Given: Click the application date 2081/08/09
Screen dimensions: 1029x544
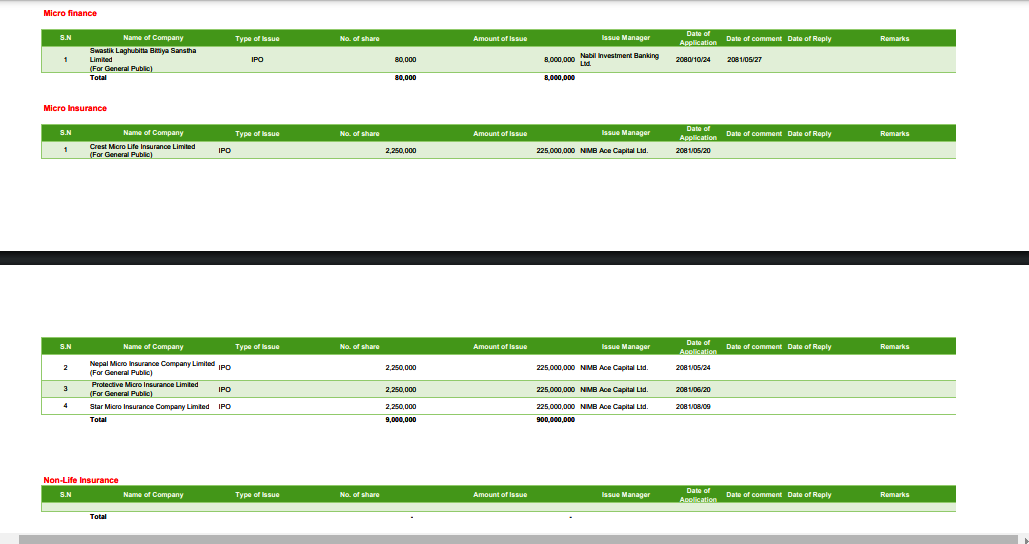Looking at the screenshot, I should coord(693,407).
